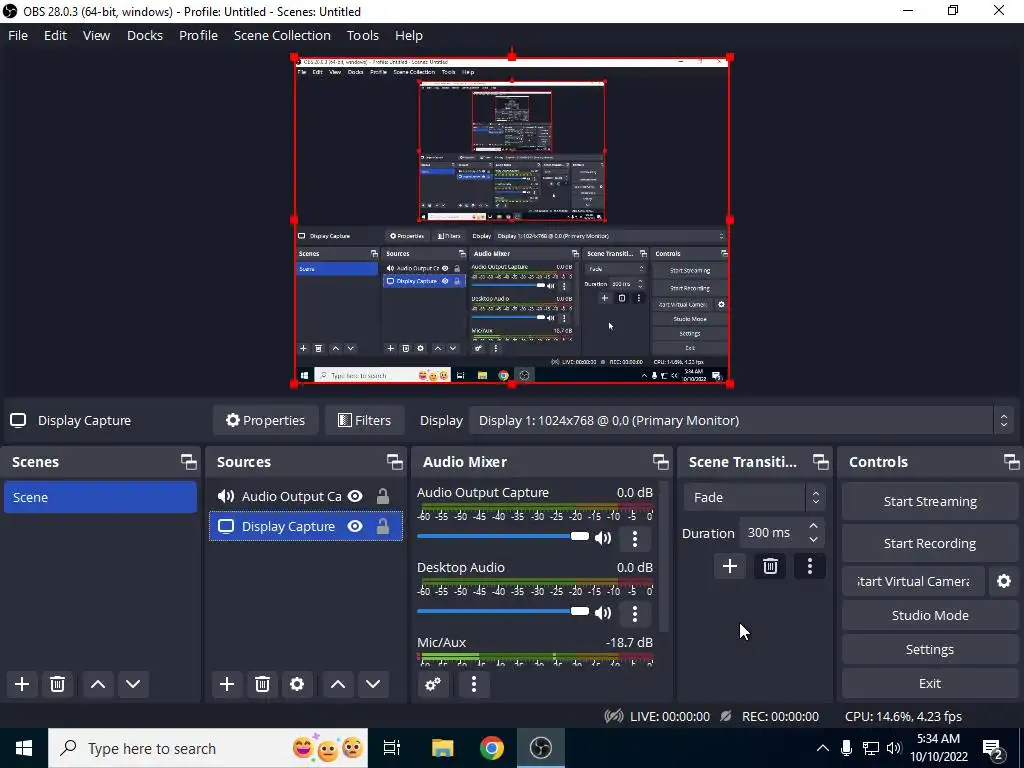Adjust the Audio Output Capture volume slider
Viewport: 1024px width, 768px height.
pos(503,536)
